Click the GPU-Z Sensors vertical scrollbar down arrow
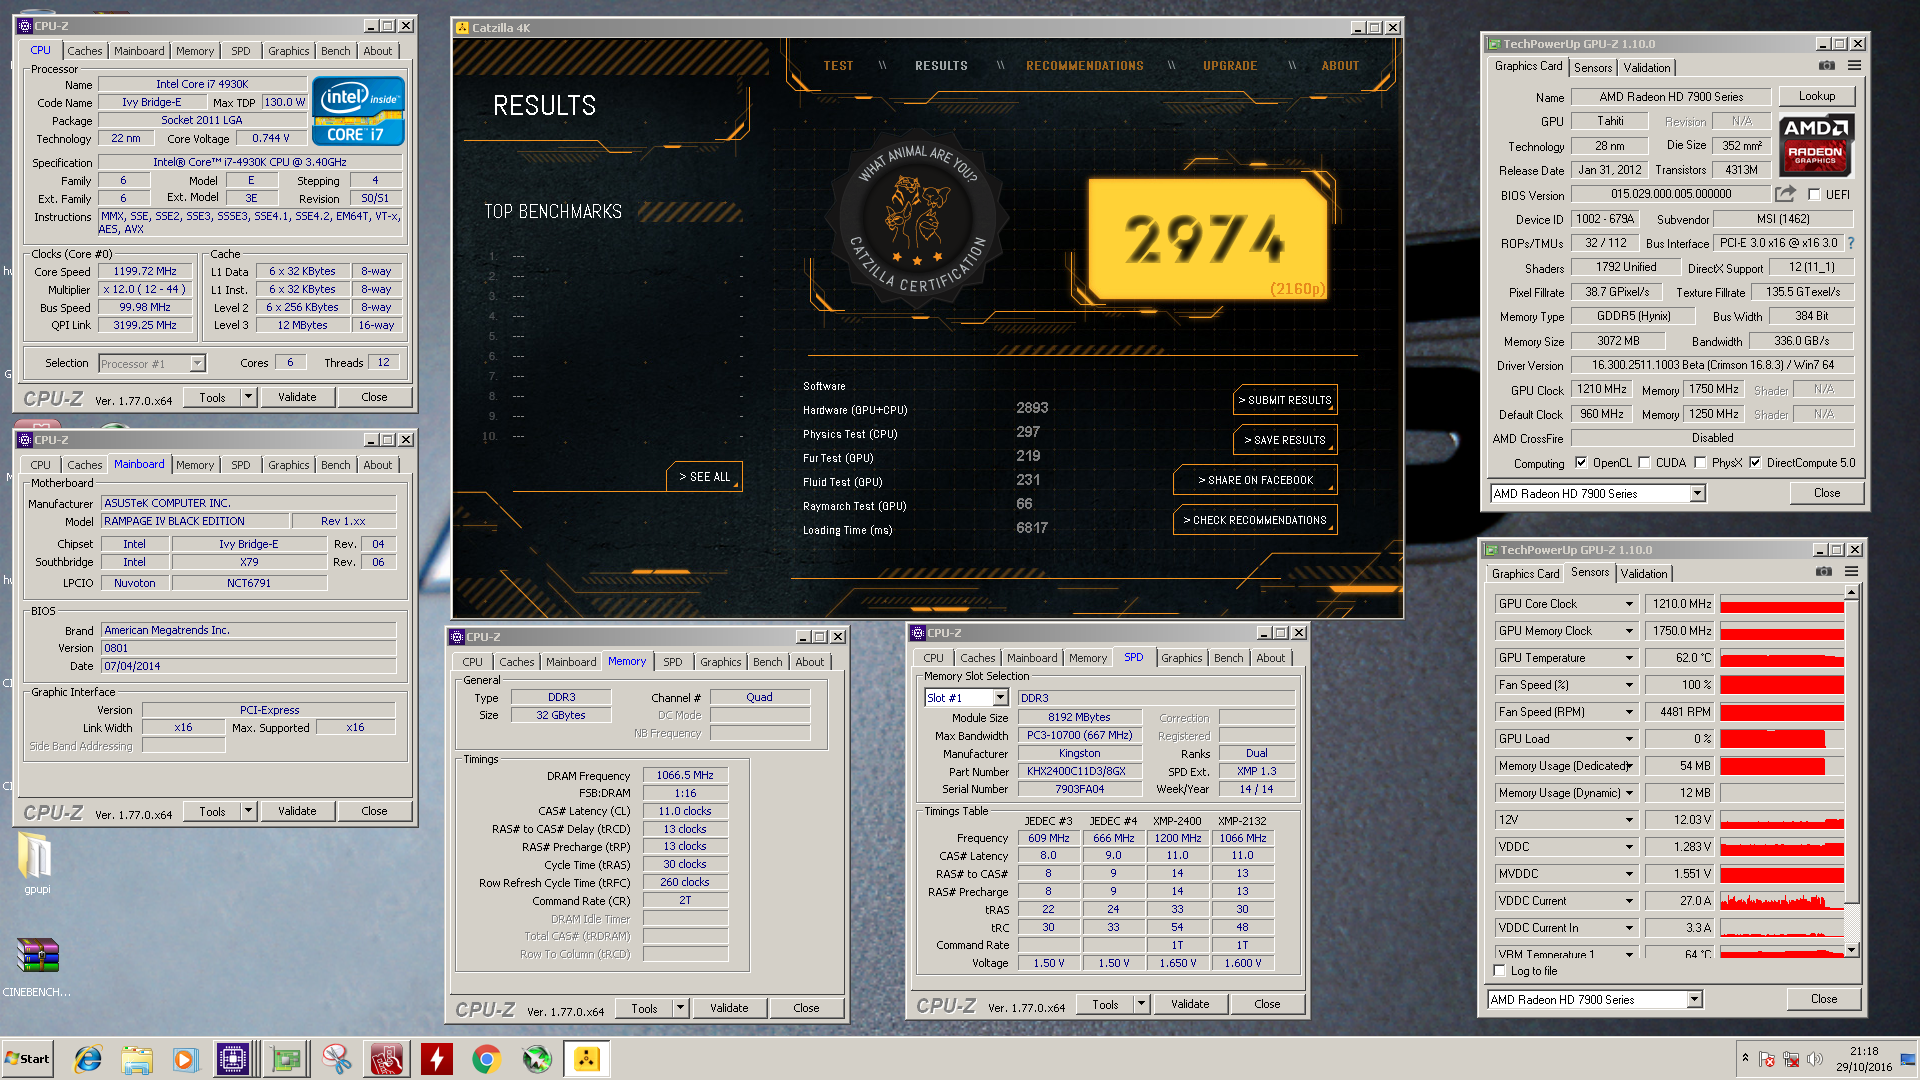Image resolution: width=1920 pixels, height=1080 pixels. (1851, 951)
